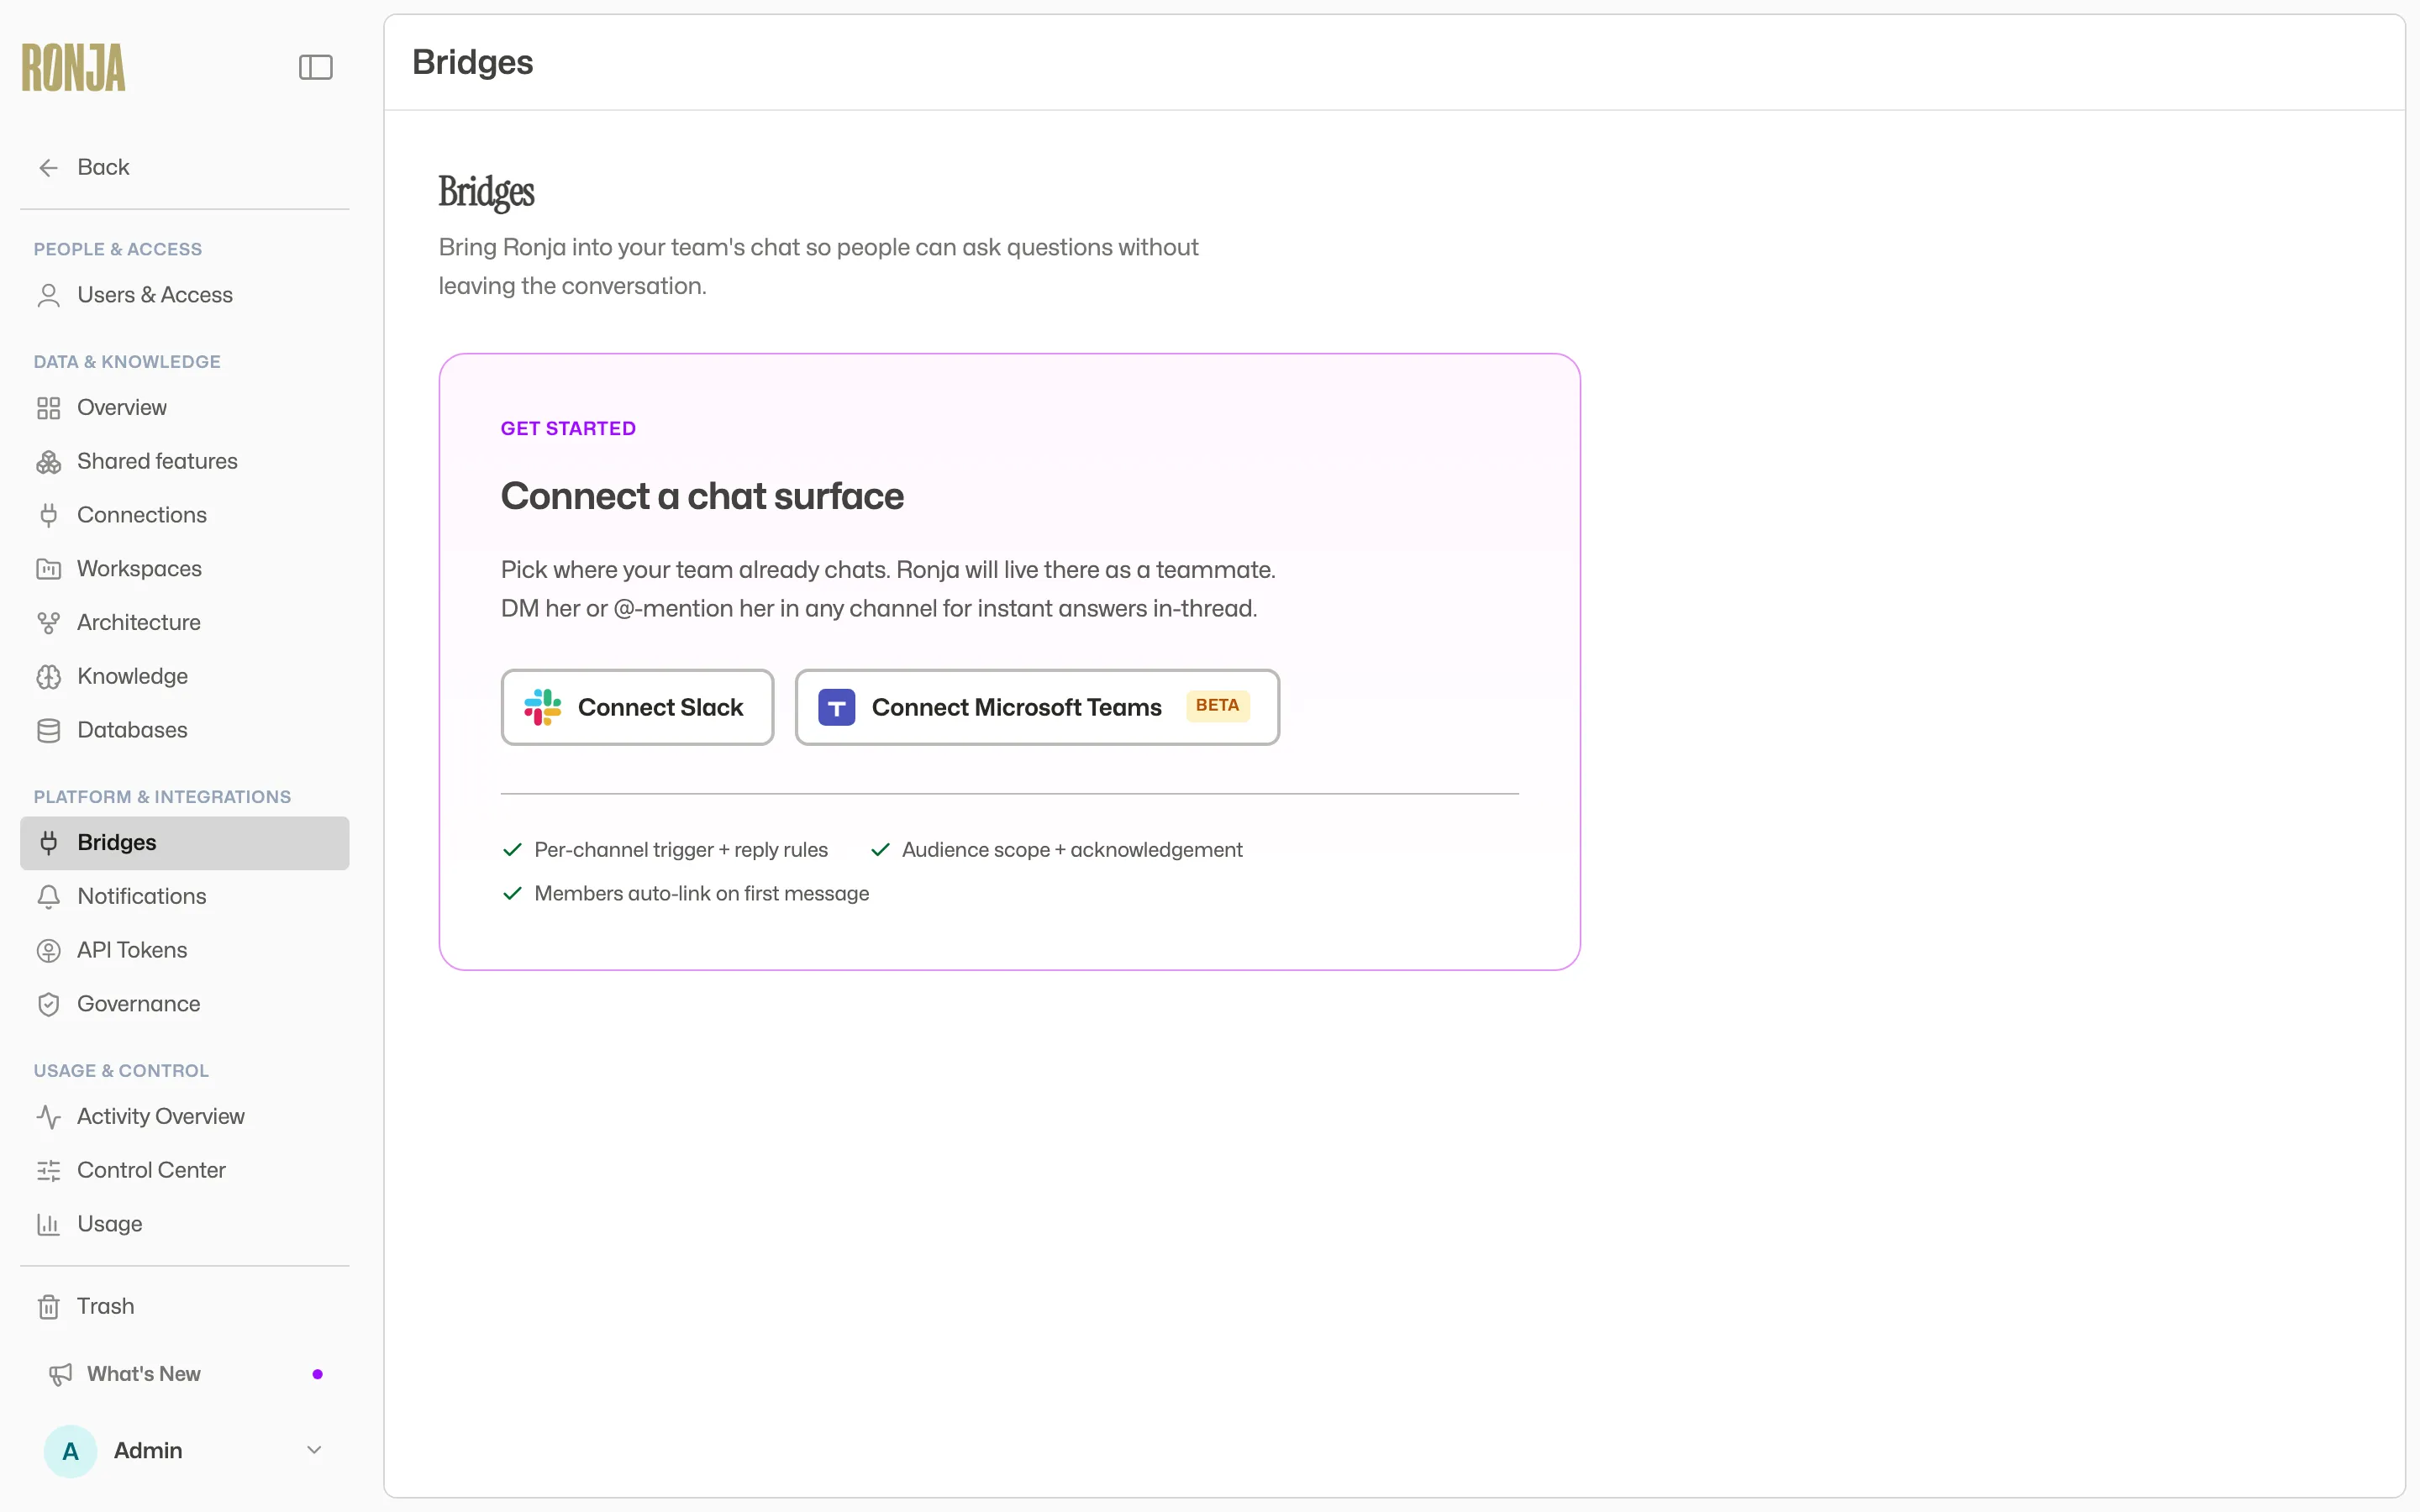
Task: Expand the Admin account menu chevron
Action: click(x=314, y=1450)
